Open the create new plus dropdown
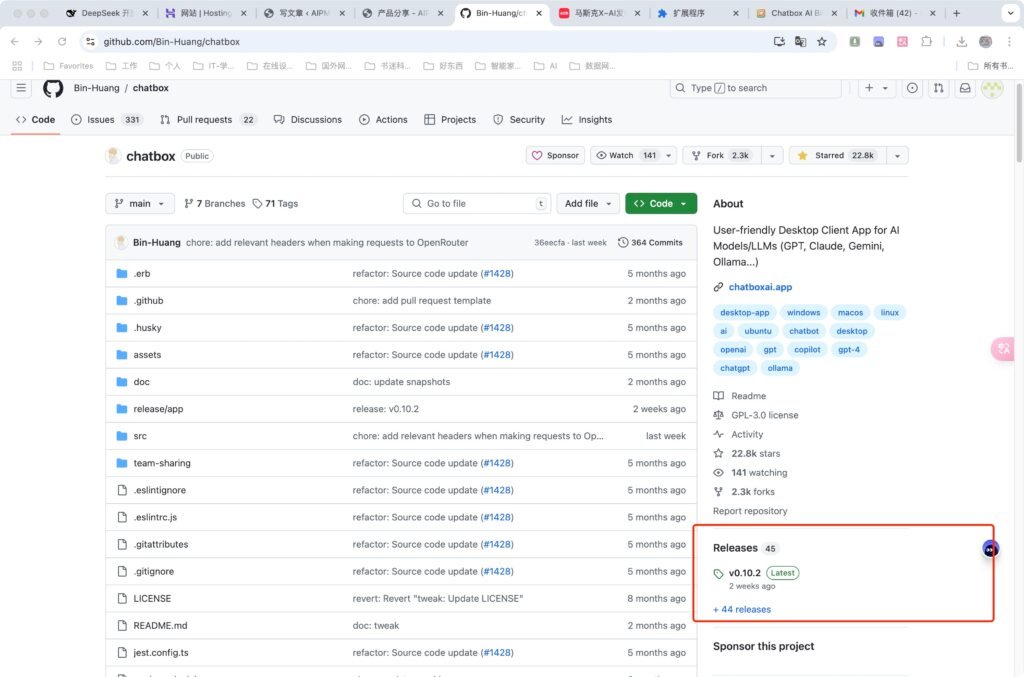Viewport: 1024px width, 677px height. click(x=876, y=88)
